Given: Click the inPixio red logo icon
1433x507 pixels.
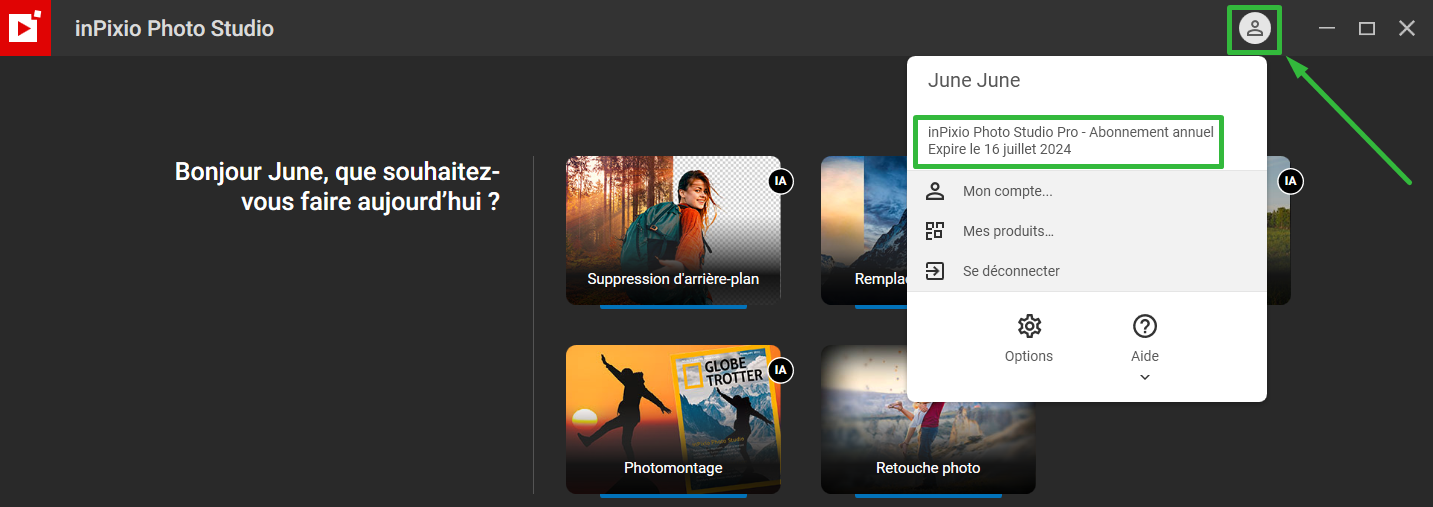Looking at the screenshot, I should (x=25, y=28).
